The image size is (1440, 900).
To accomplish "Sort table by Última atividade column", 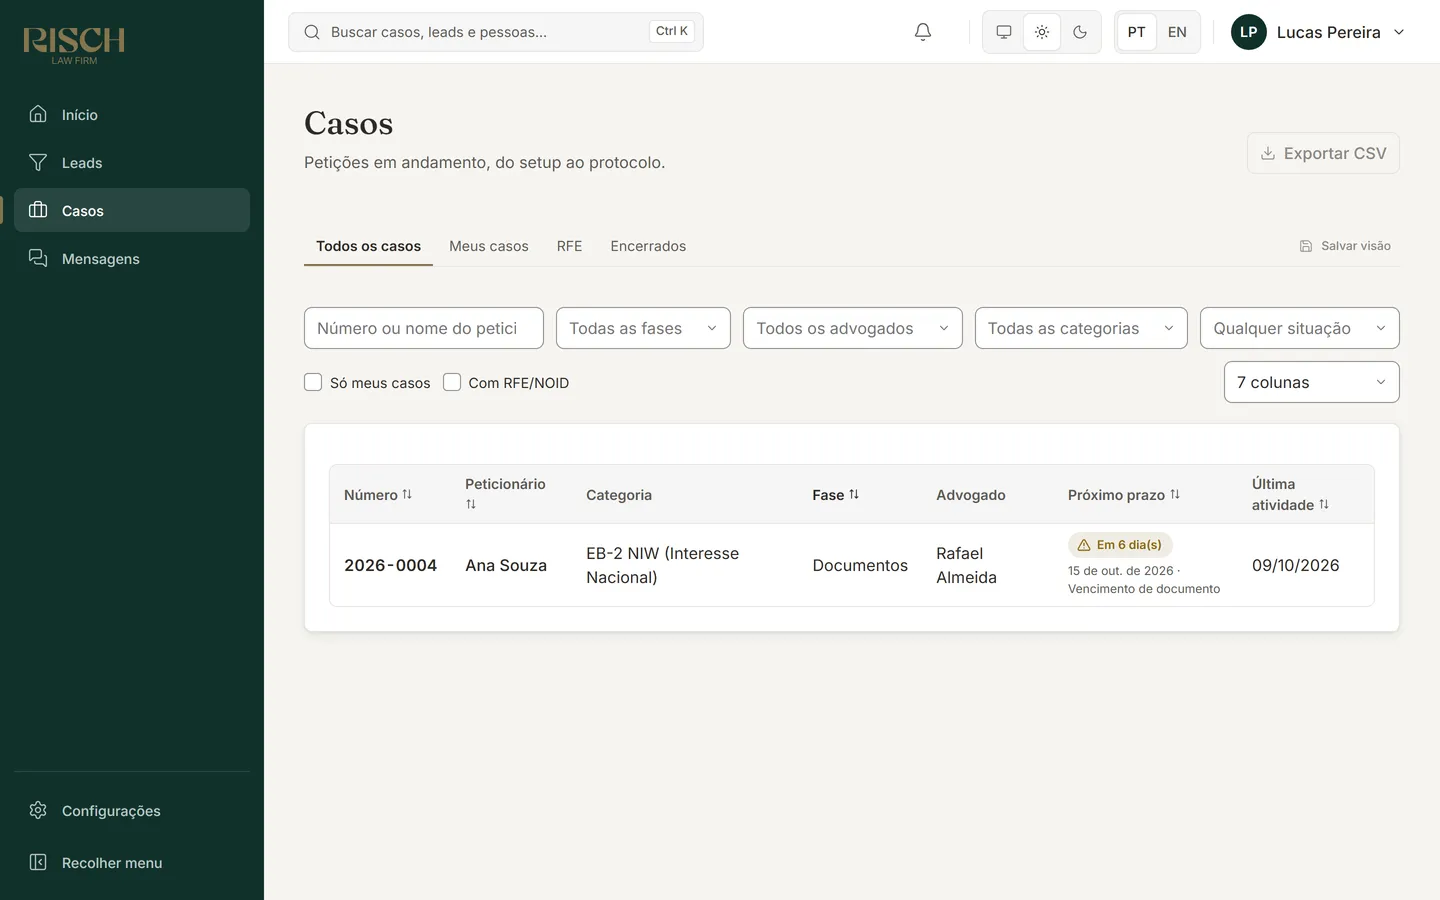I will [1290, 494].
